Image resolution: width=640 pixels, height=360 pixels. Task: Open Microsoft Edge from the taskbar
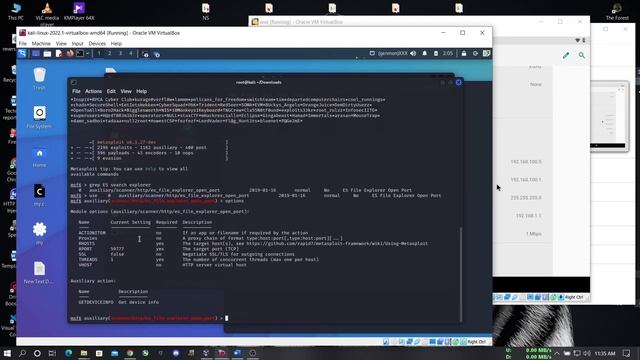coord(68,353)
